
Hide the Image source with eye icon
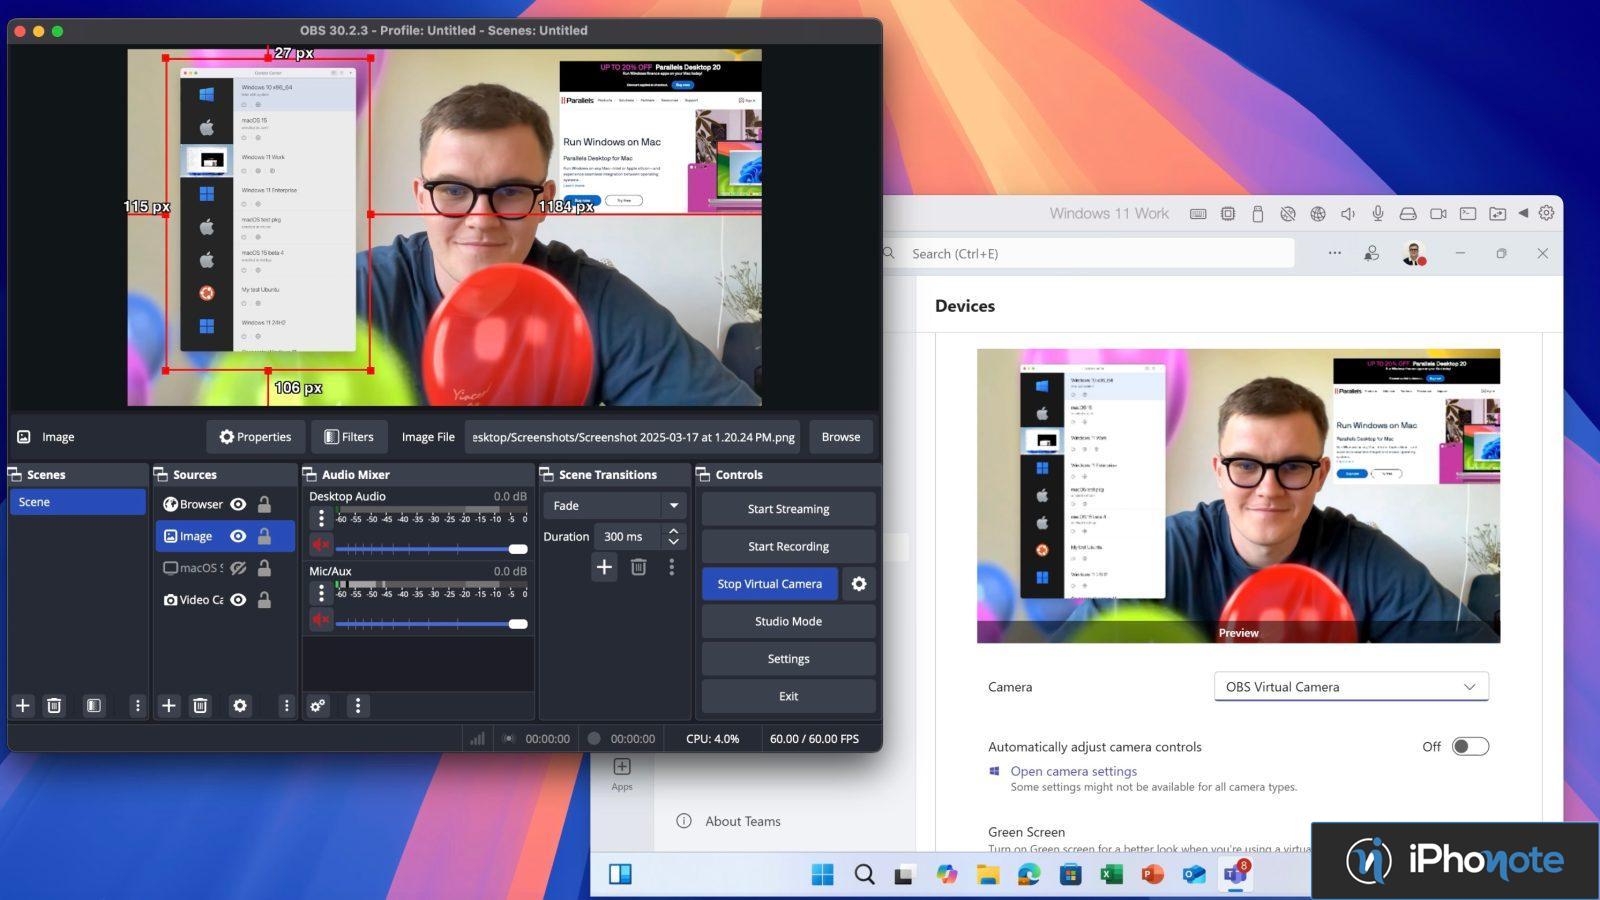click(x=238, y=536)
